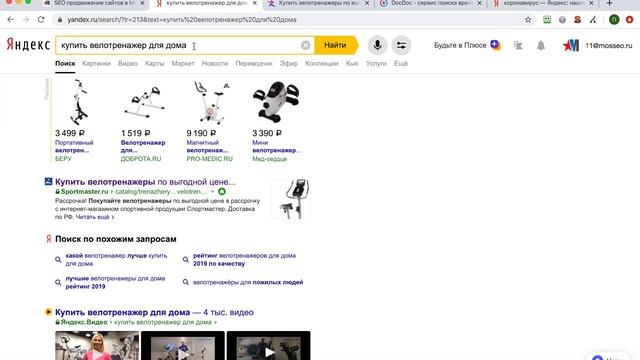Open the 'Ещё' services menu
Screen dimensions: 640x360
point(401,63)
